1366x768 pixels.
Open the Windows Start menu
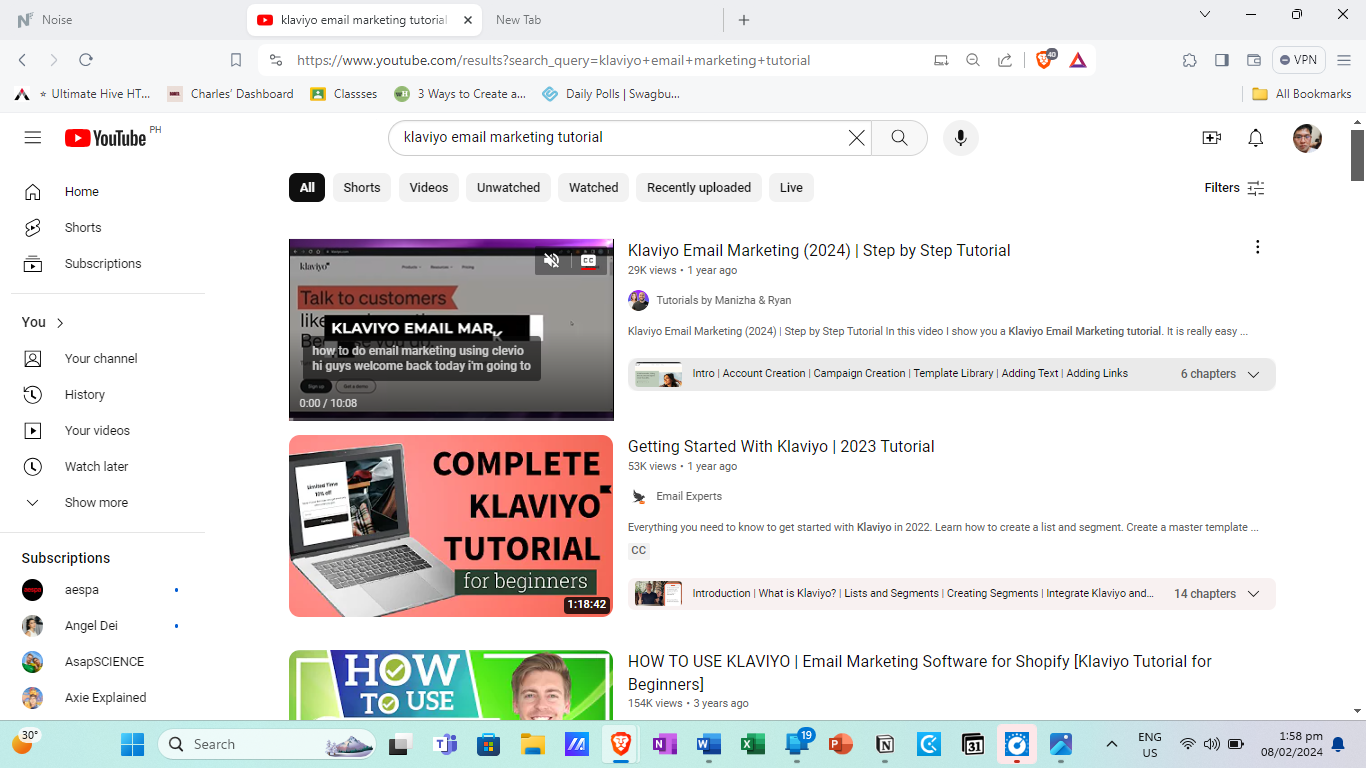coord(132,744)
